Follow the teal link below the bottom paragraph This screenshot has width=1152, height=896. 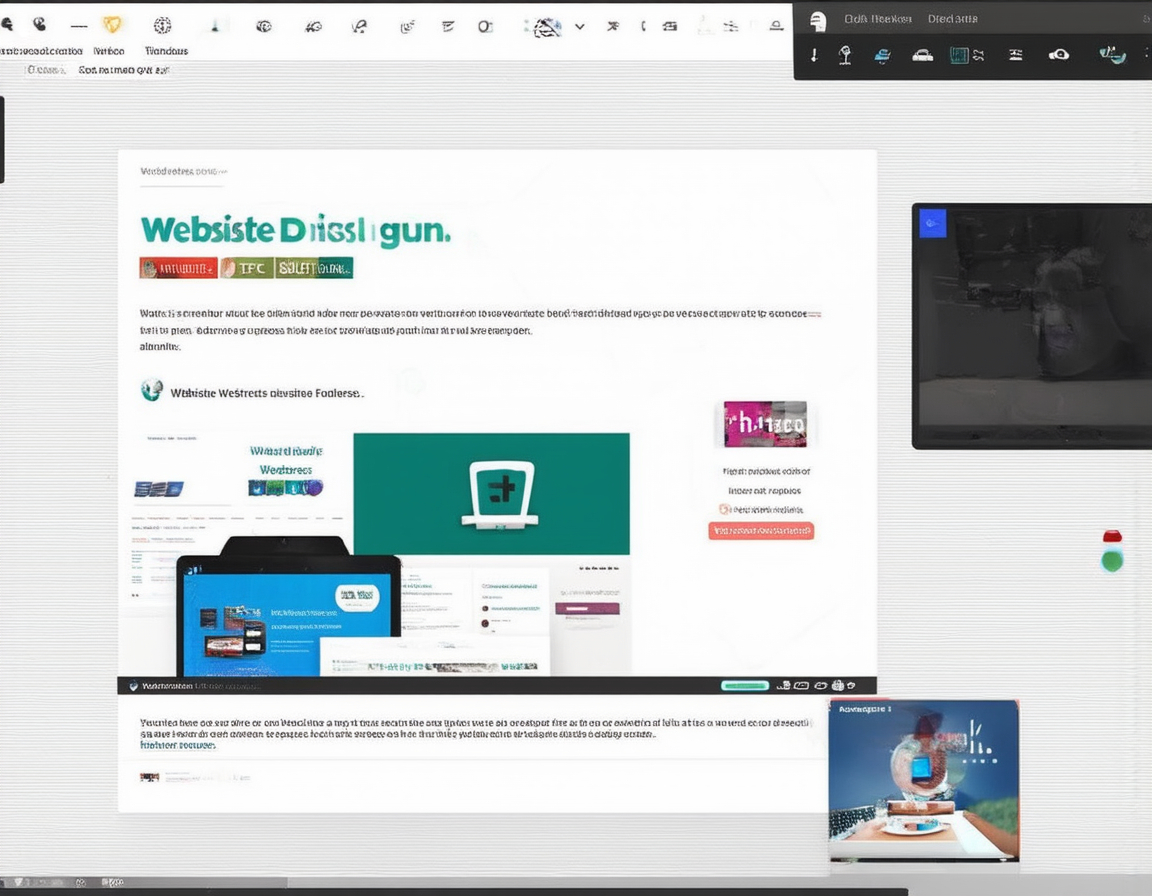(x=178, y=745)
